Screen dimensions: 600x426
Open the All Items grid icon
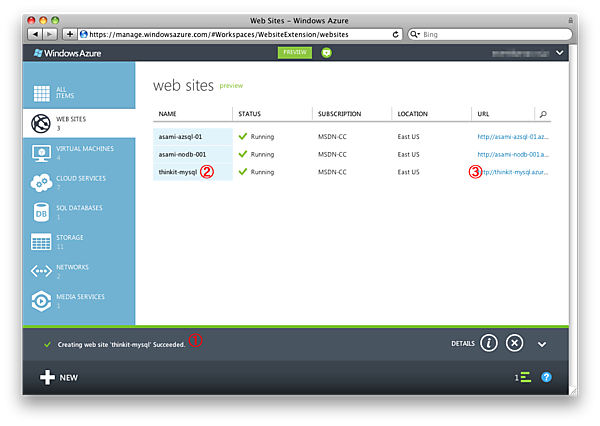click(42, 93)
